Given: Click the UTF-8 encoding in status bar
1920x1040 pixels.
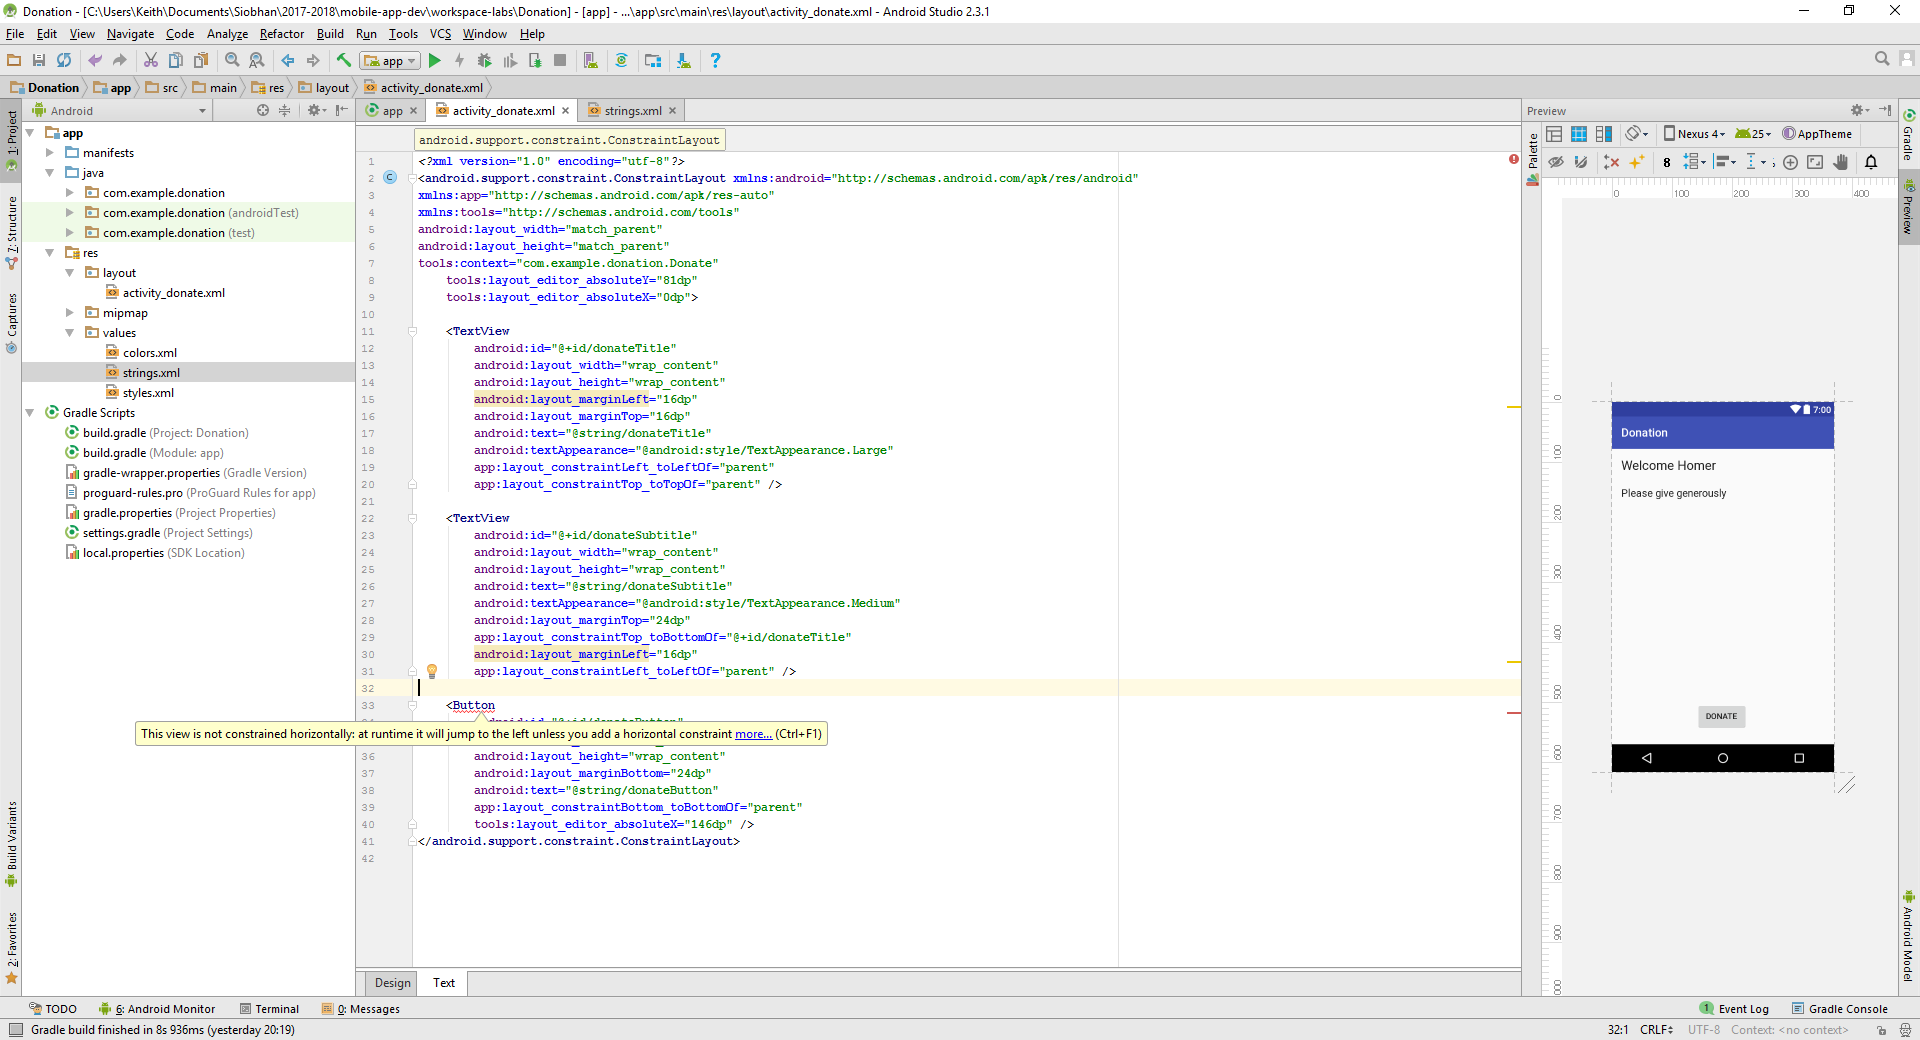Looking at the screenshot, I should pos(1704,1030).
